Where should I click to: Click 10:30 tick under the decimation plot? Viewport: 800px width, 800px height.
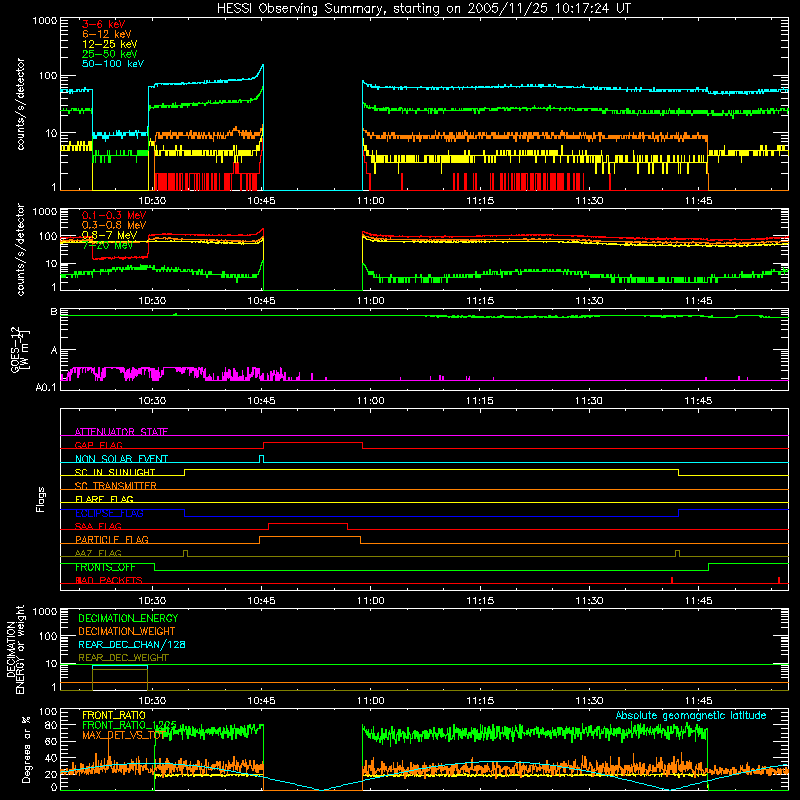[152, 701]
